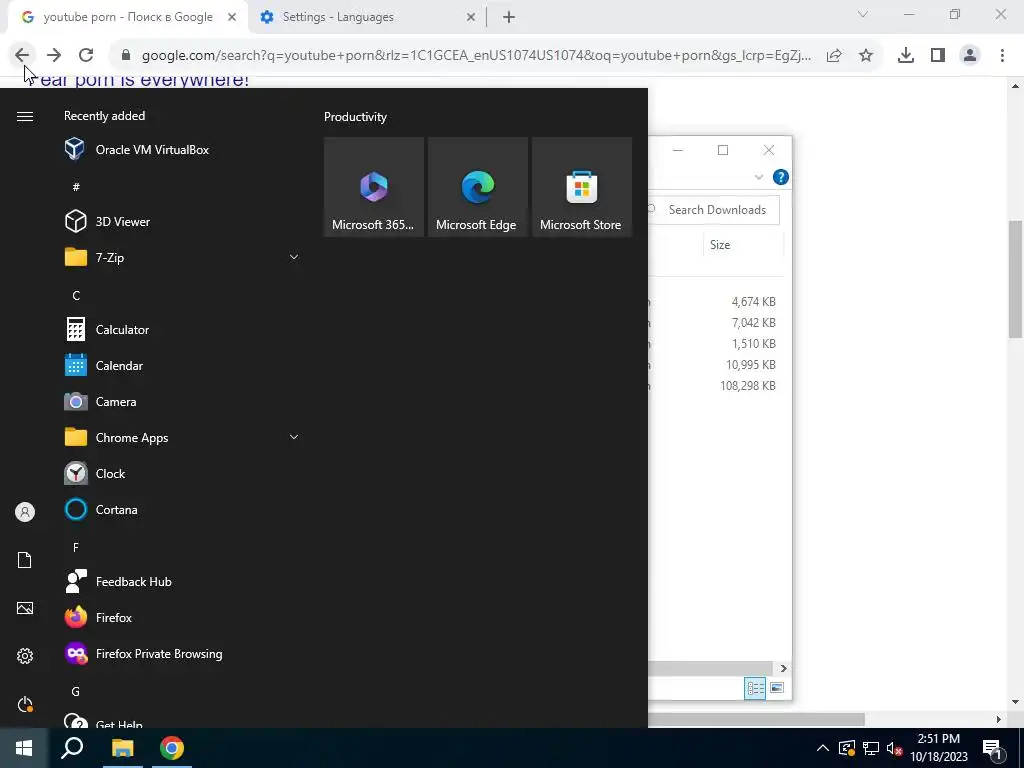This screenshot has width=1024, height=768.
Task: Open taskbar Search magnifier
Action: (x=72, y=748)
